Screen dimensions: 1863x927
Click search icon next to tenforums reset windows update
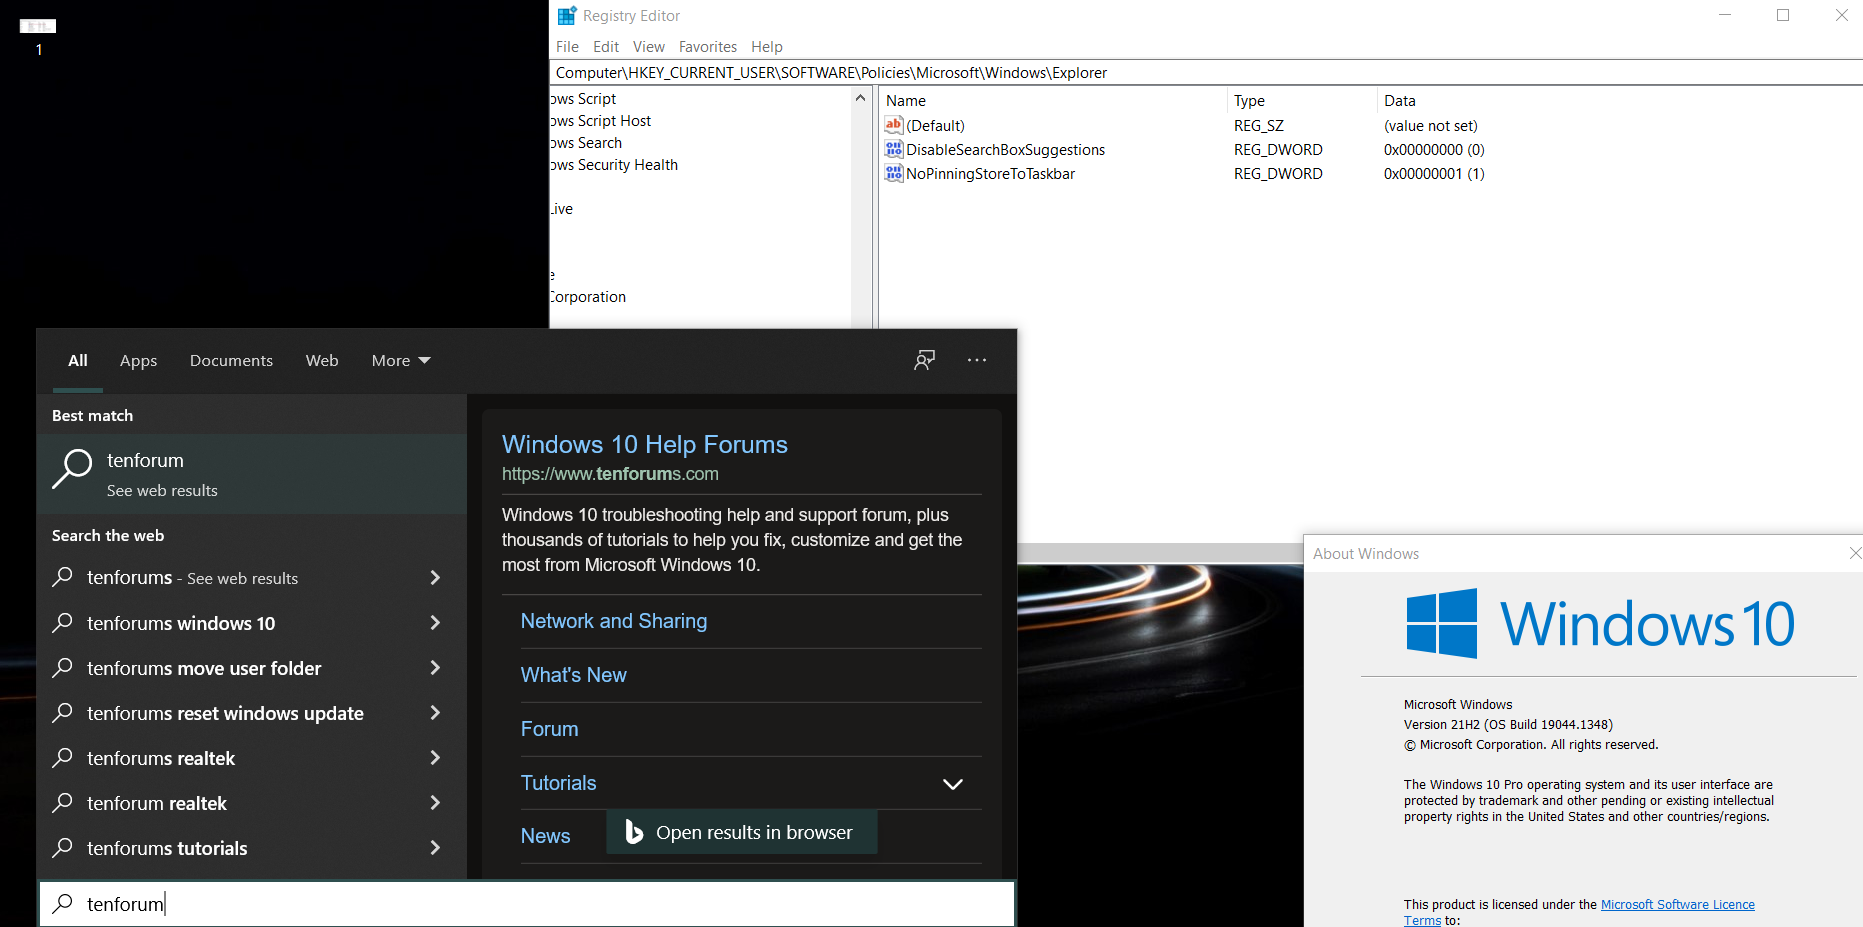pyautogui.click(x=63, y=713)
